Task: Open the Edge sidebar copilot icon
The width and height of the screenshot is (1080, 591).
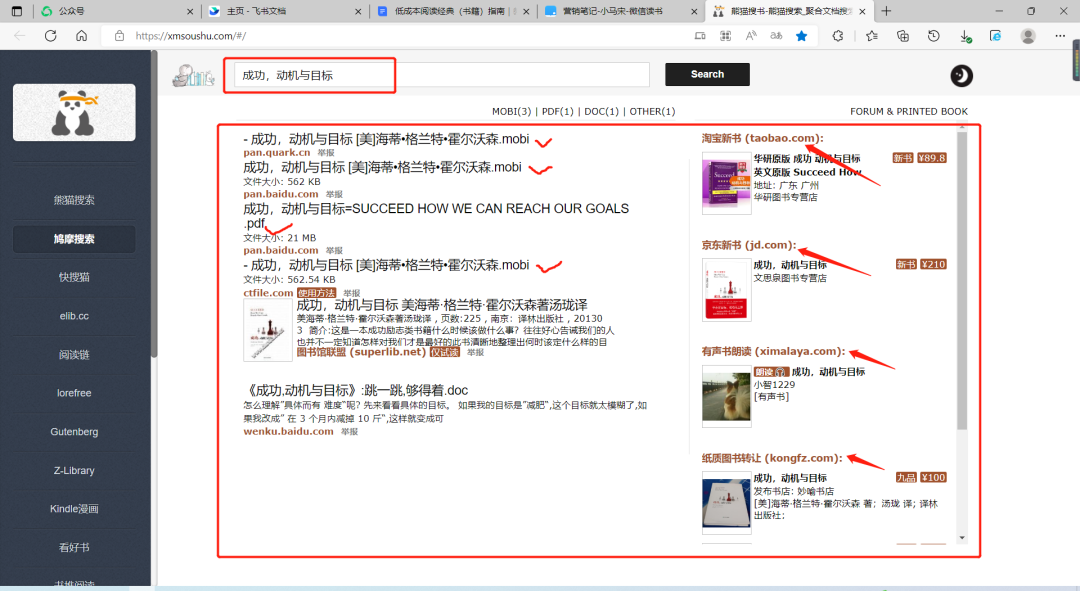Action: (995, 36)
